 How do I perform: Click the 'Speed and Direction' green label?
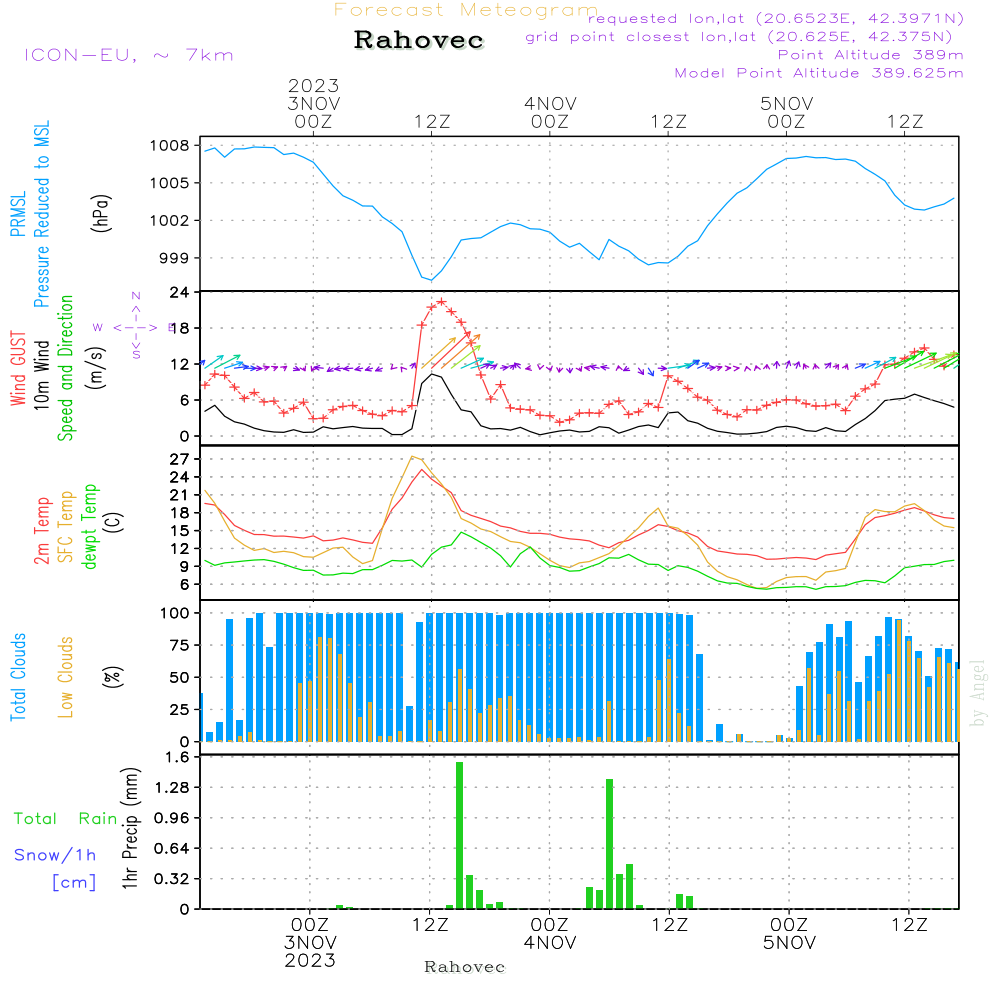point(65,368)
